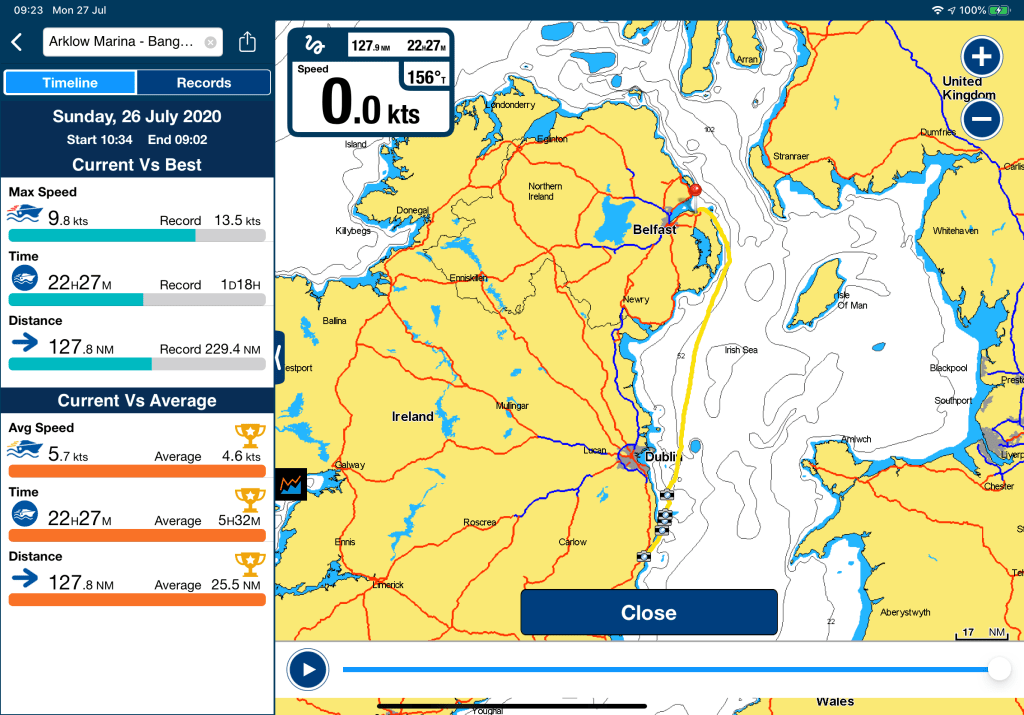Clear the track name field
1024x715 pixels.
pos(210,42)
